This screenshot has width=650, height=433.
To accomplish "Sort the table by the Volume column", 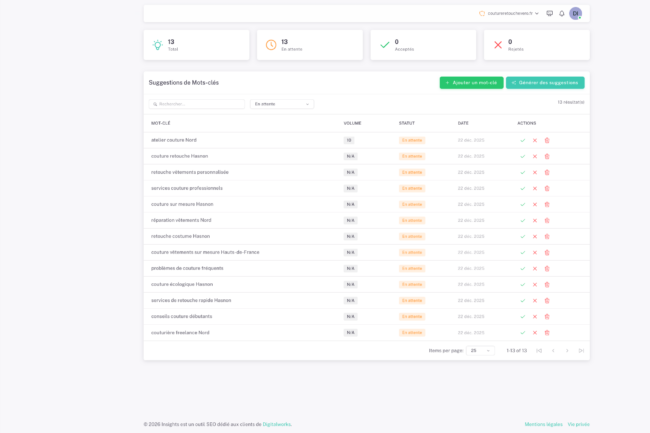I will pos(352,123).
